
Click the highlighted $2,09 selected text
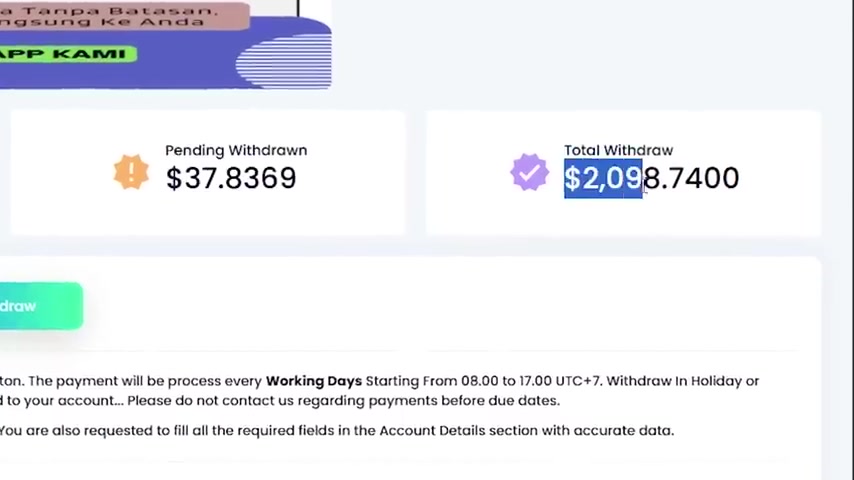pyautogui.click(x=603, y=178)
